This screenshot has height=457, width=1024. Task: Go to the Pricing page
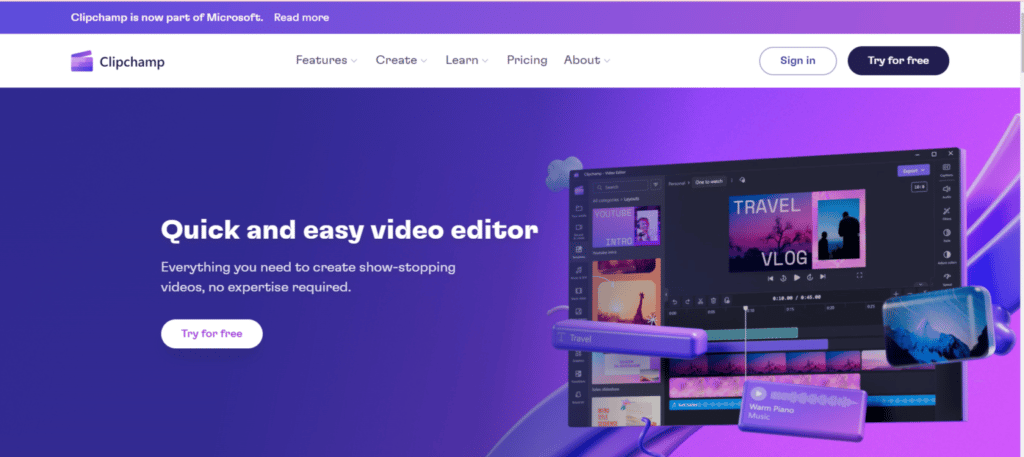pyautogui.click(x=527, y=61)
